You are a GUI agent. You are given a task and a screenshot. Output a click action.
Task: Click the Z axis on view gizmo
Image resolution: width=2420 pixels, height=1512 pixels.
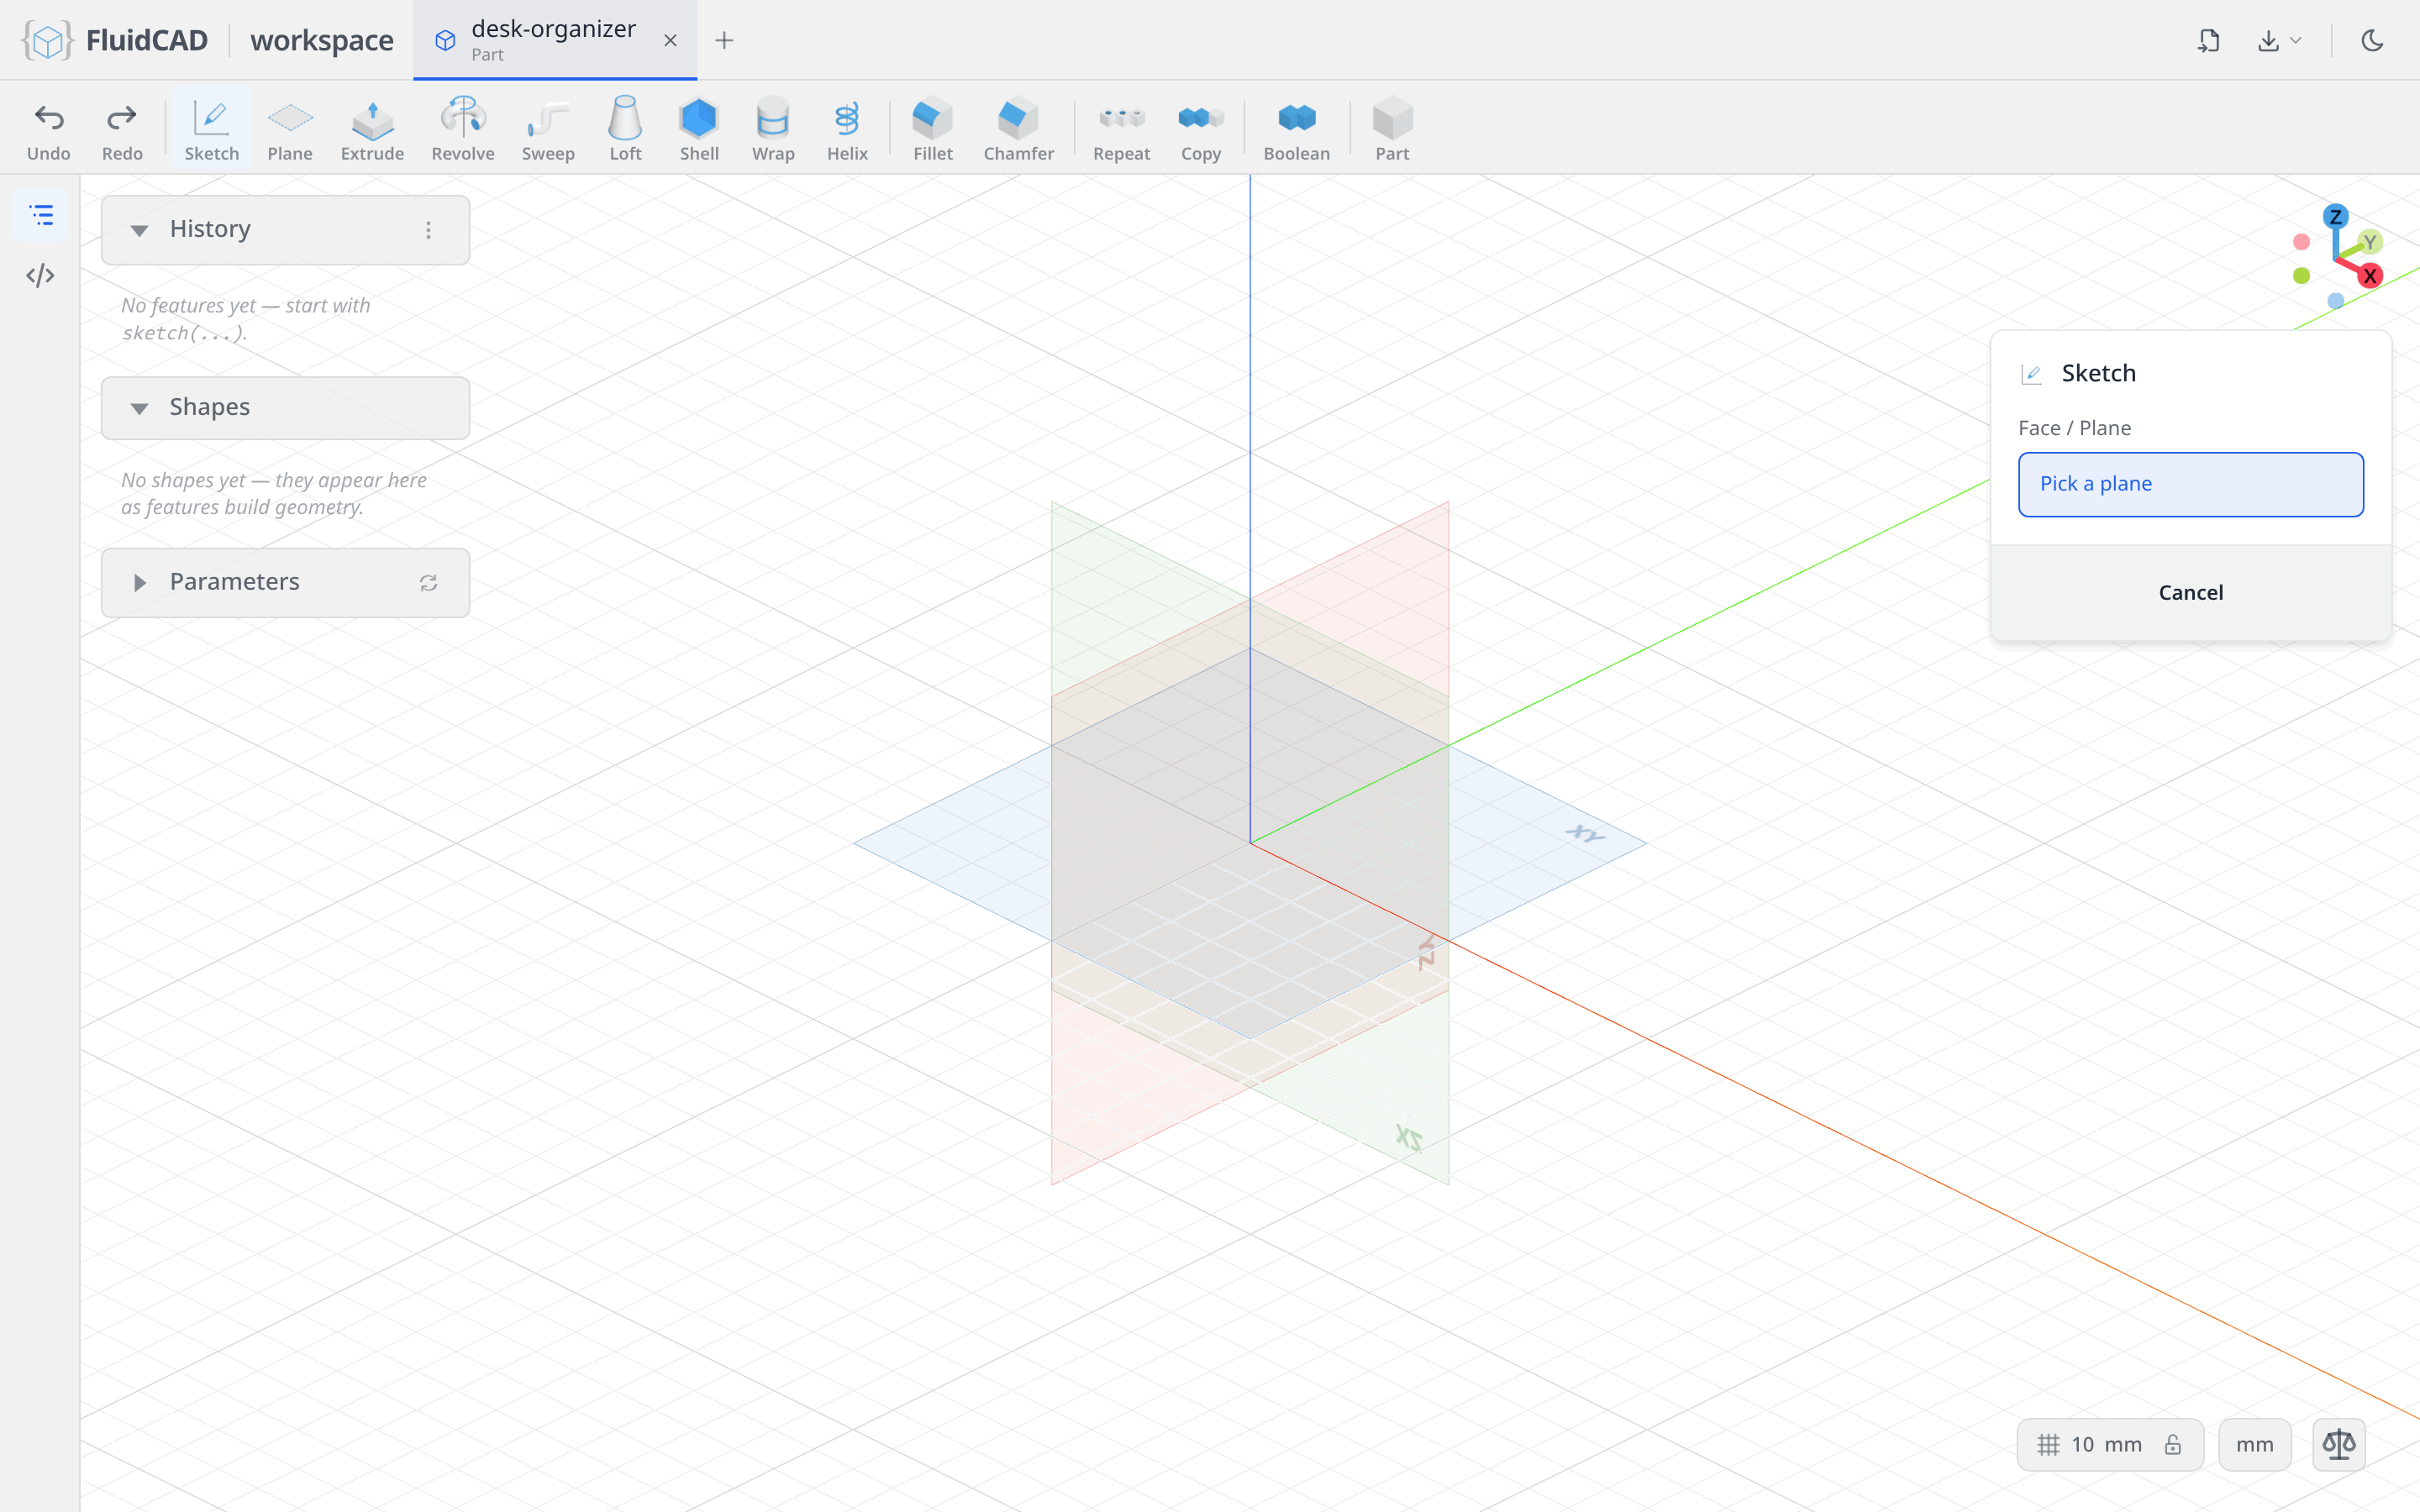pyautogui.click(x=2335, y=216)
